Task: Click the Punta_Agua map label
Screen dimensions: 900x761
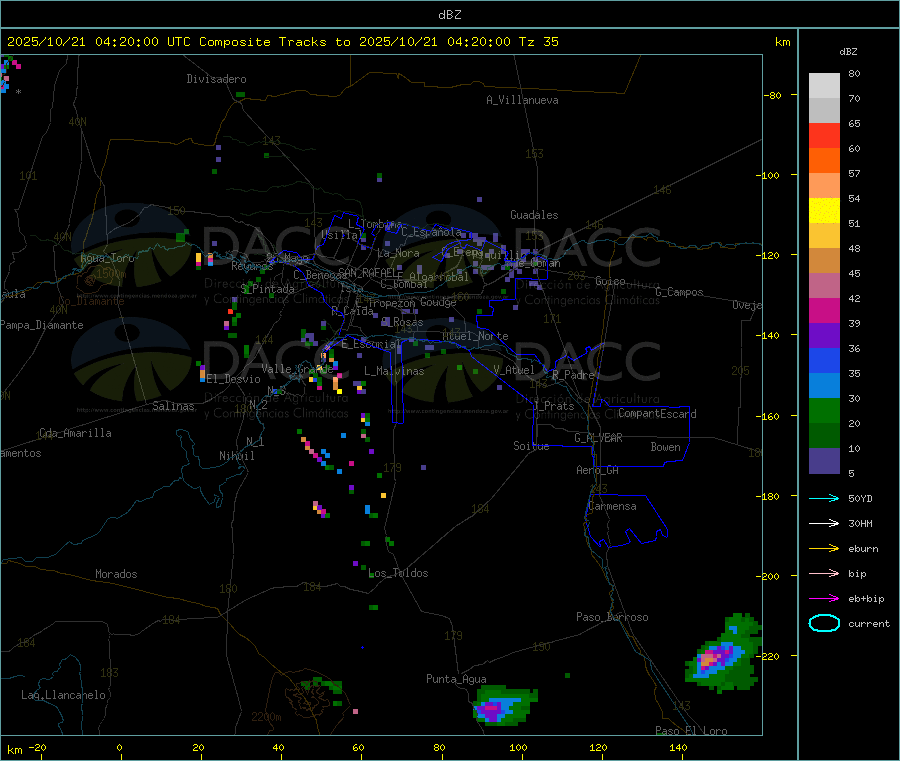Action: pyautogui.click(x=456, y=679)
